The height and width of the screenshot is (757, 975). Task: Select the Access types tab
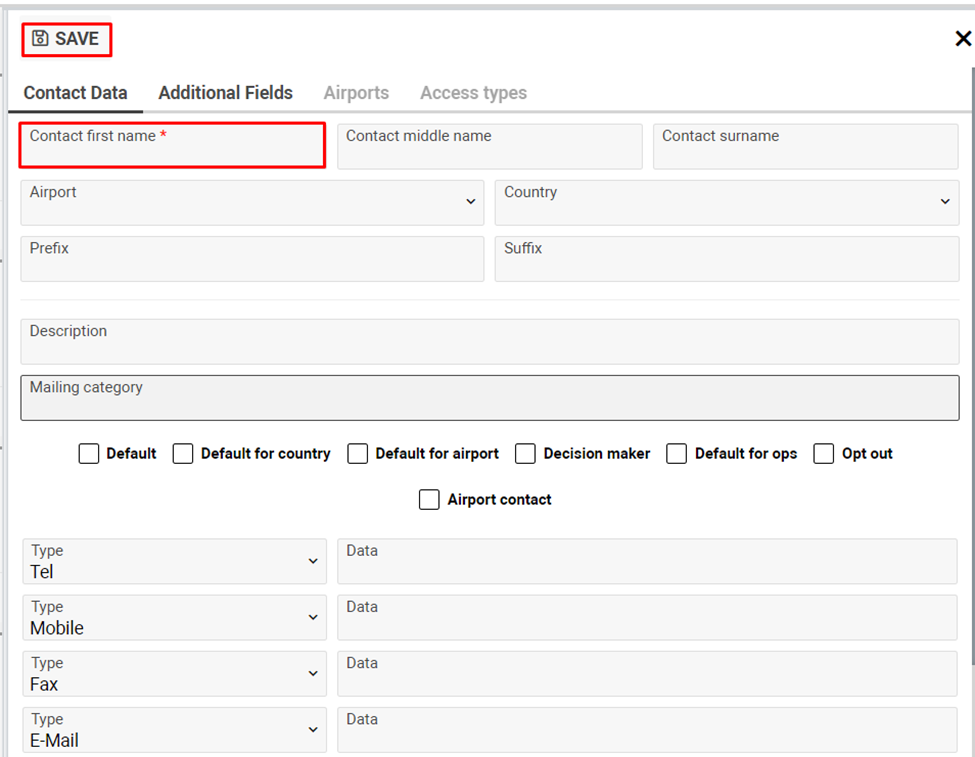point(473,93)
